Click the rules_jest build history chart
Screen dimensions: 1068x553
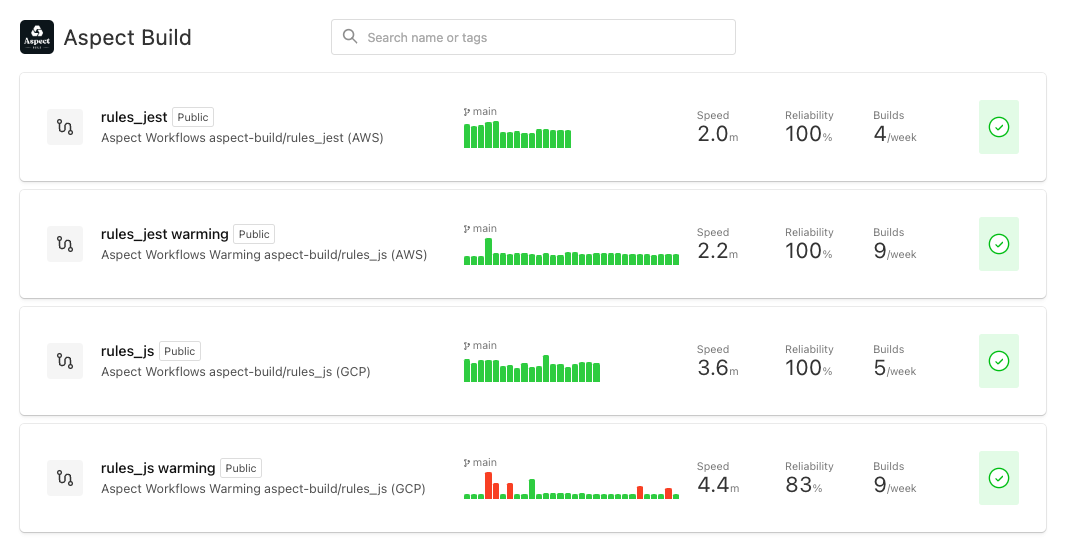(517, 134)
